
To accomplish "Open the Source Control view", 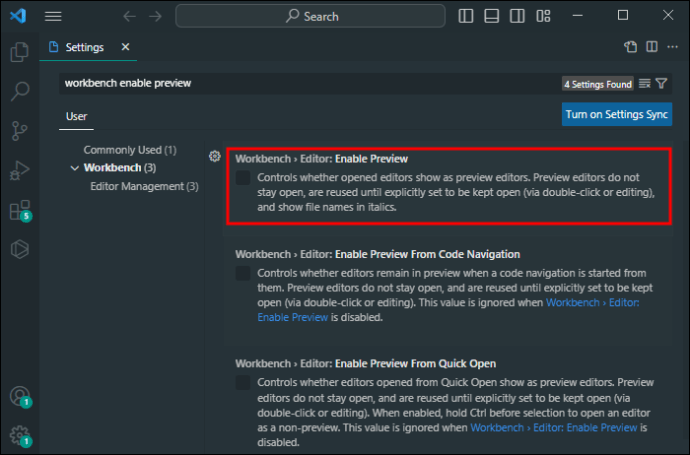I will pos(19,131).
